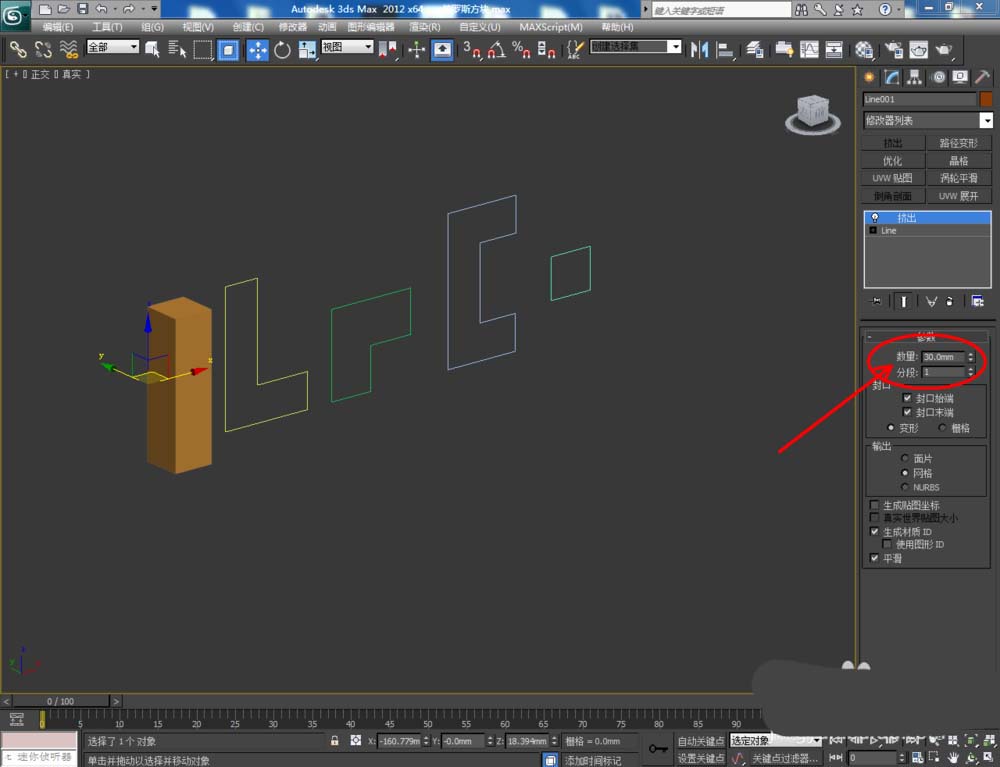The height and width of the screenshot is (767, 1000).
Task: Open Configure Modifier Sets icon
Action: point(977,301)
